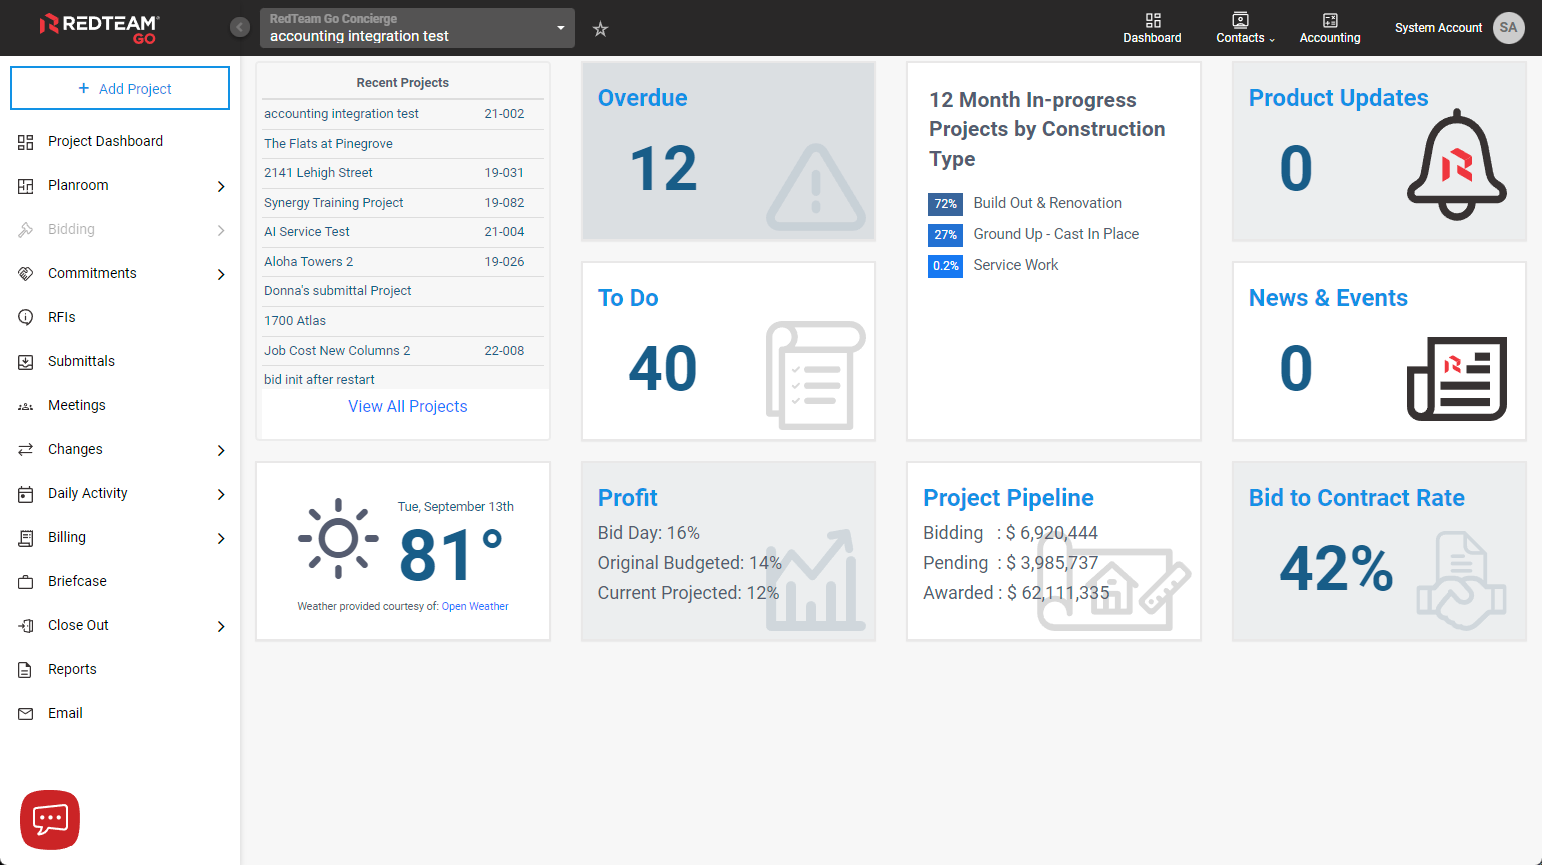Screen dimensions: 1542x865
Task: Open the View All Projects link
Action: click(x=407, y=406)
